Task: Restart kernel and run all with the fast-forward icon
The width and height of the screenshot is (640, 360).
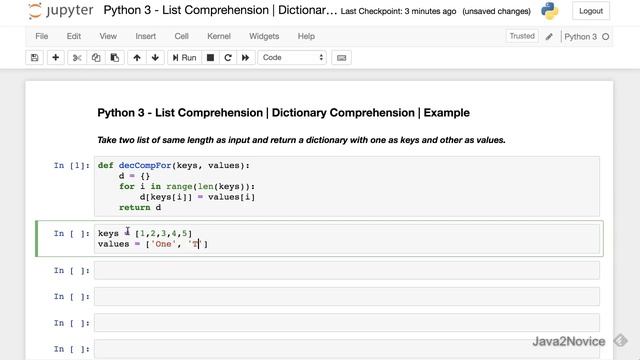Action: [245, 58]
